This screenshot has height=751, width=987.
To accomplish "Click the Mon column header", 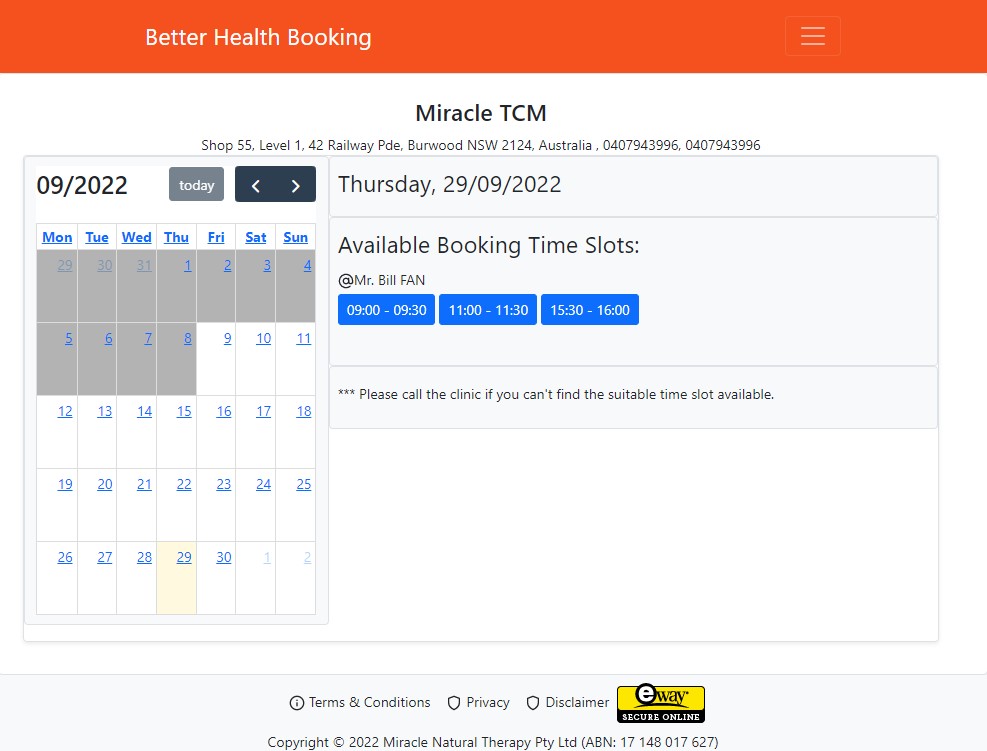I will pos(57,237).
